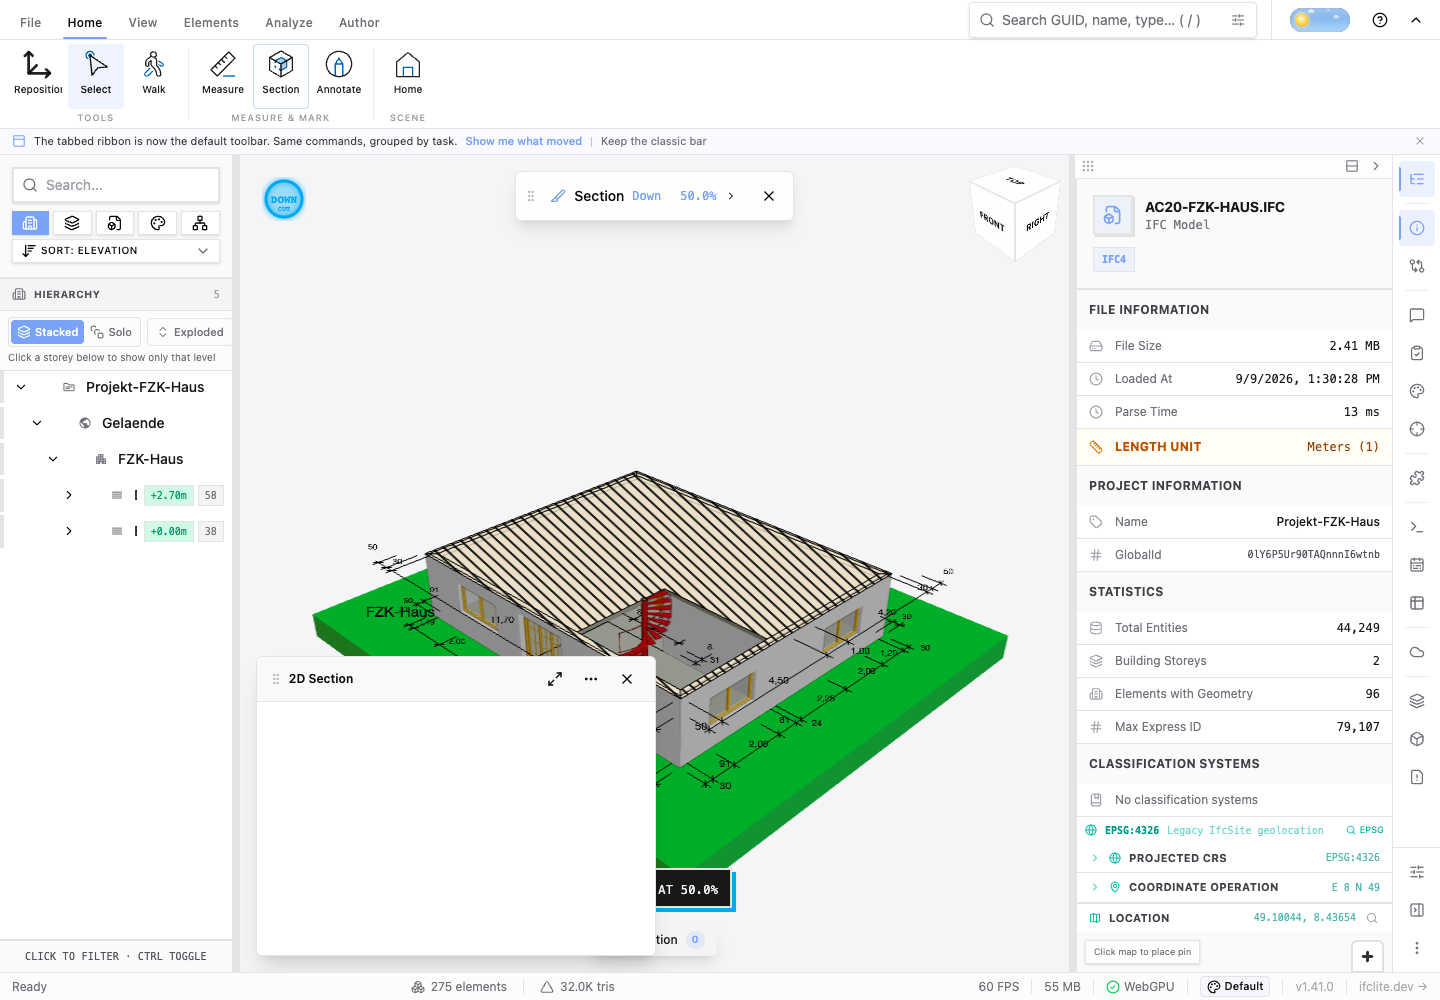Follow the Show me what moved link
Image resolution: width=1440 pixels, height=1000 pixels.
point(523,141)
